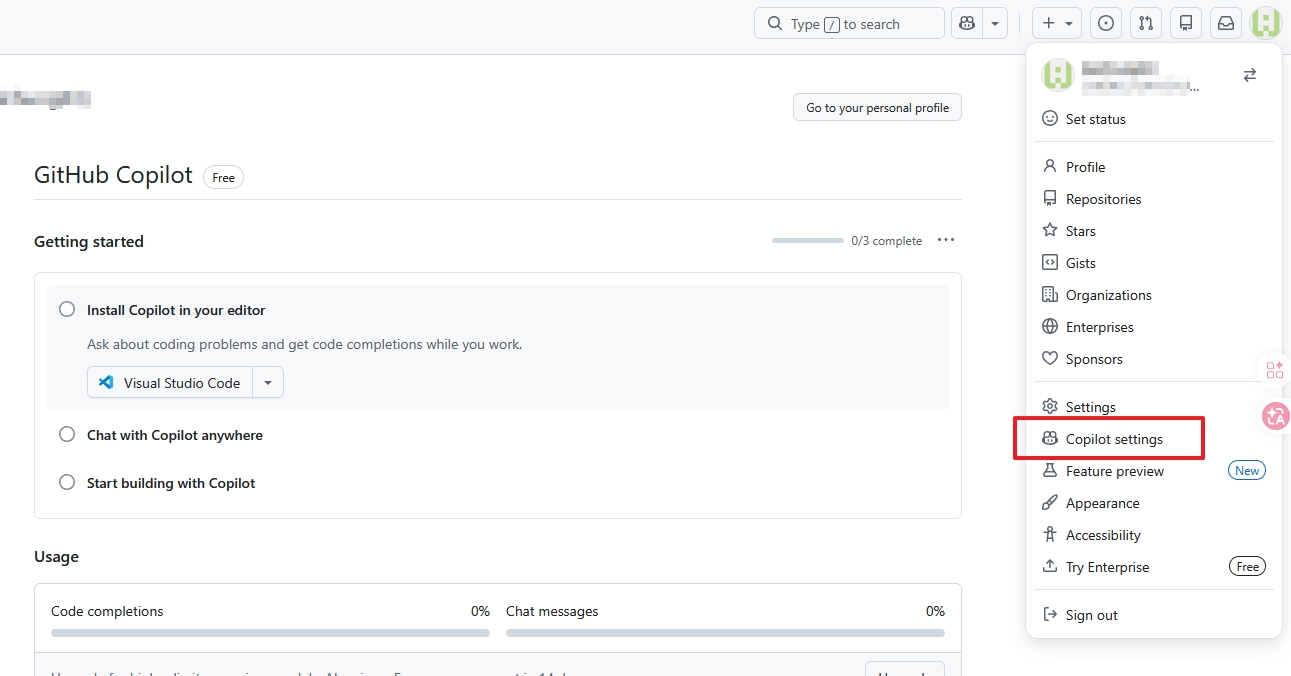Viewport: 1291px width, 676px height.
Task: Toggle Start building with Copilot circle
Action: [67, 482]
